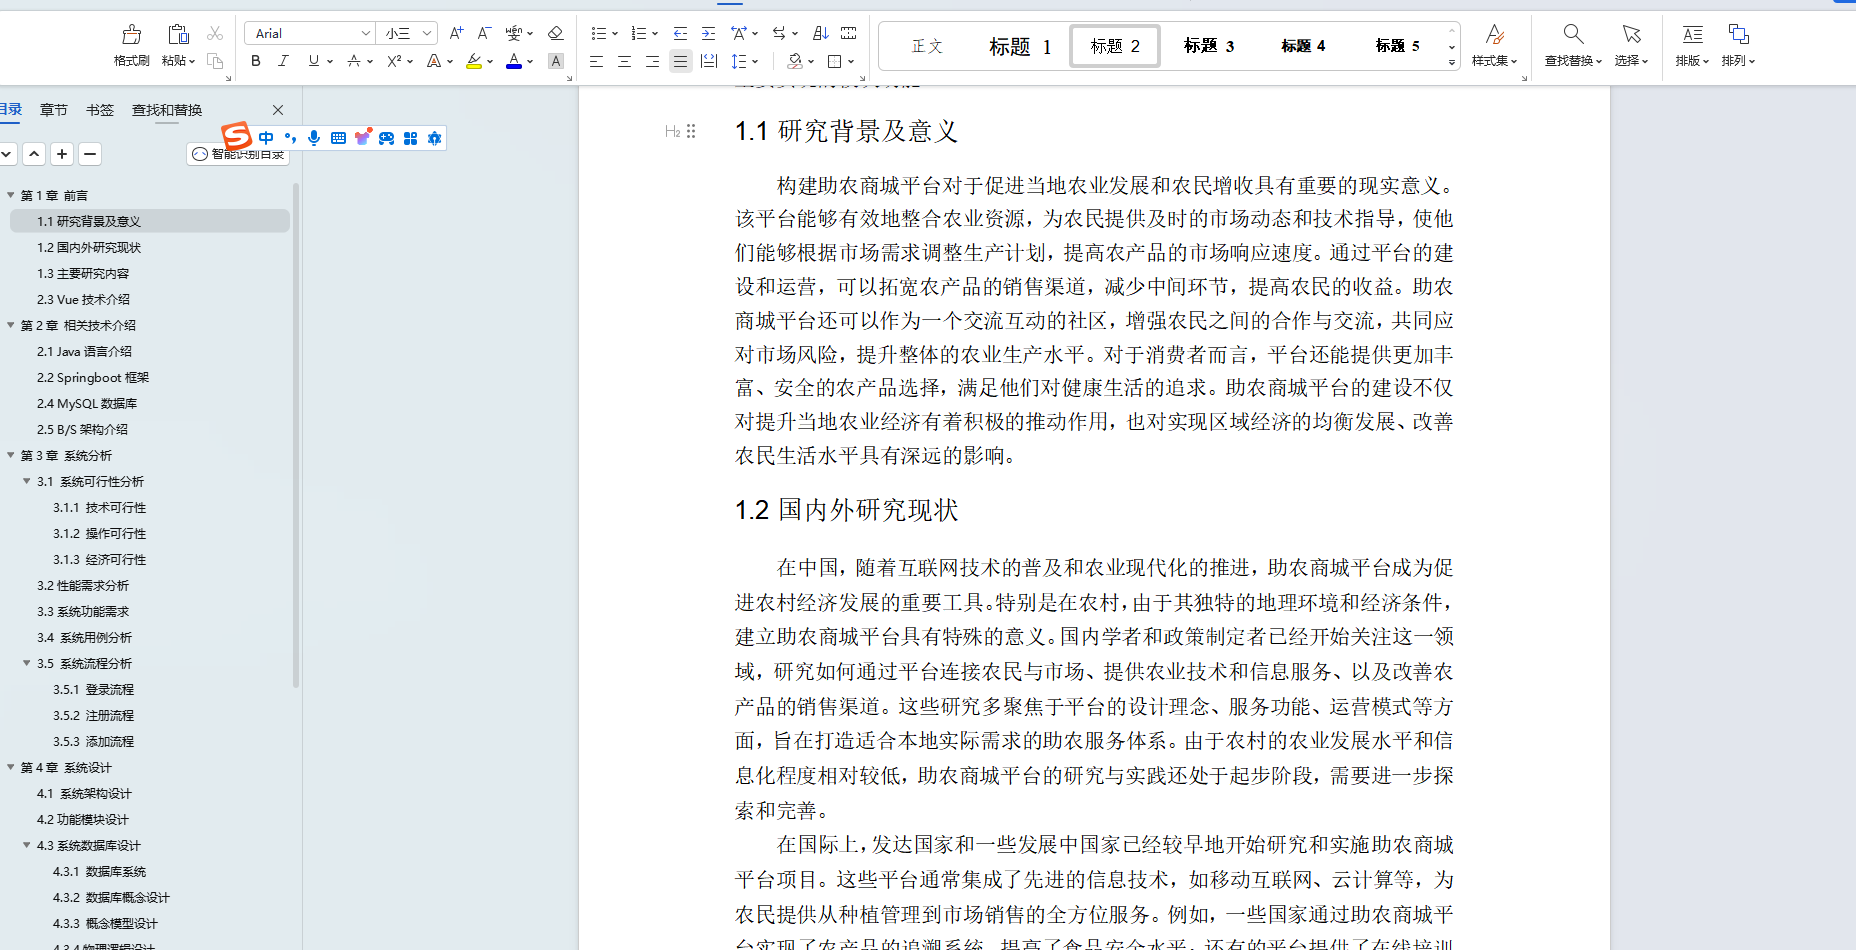Switch to the 查找和替换 tab
This screenshot has width=1856, height=950.
click(x=167, y=110)
